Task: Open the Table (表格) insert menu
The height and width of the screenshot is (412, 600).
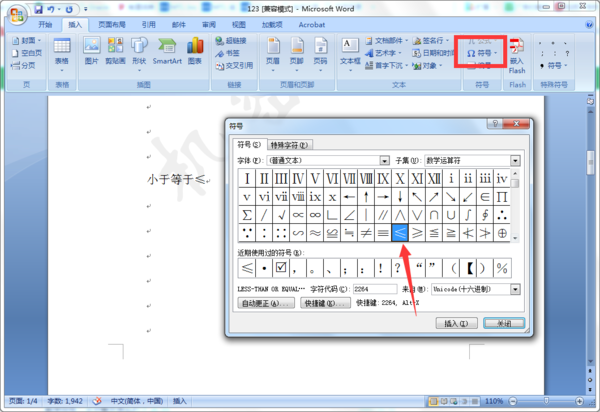Action: [x=62, y=54]
